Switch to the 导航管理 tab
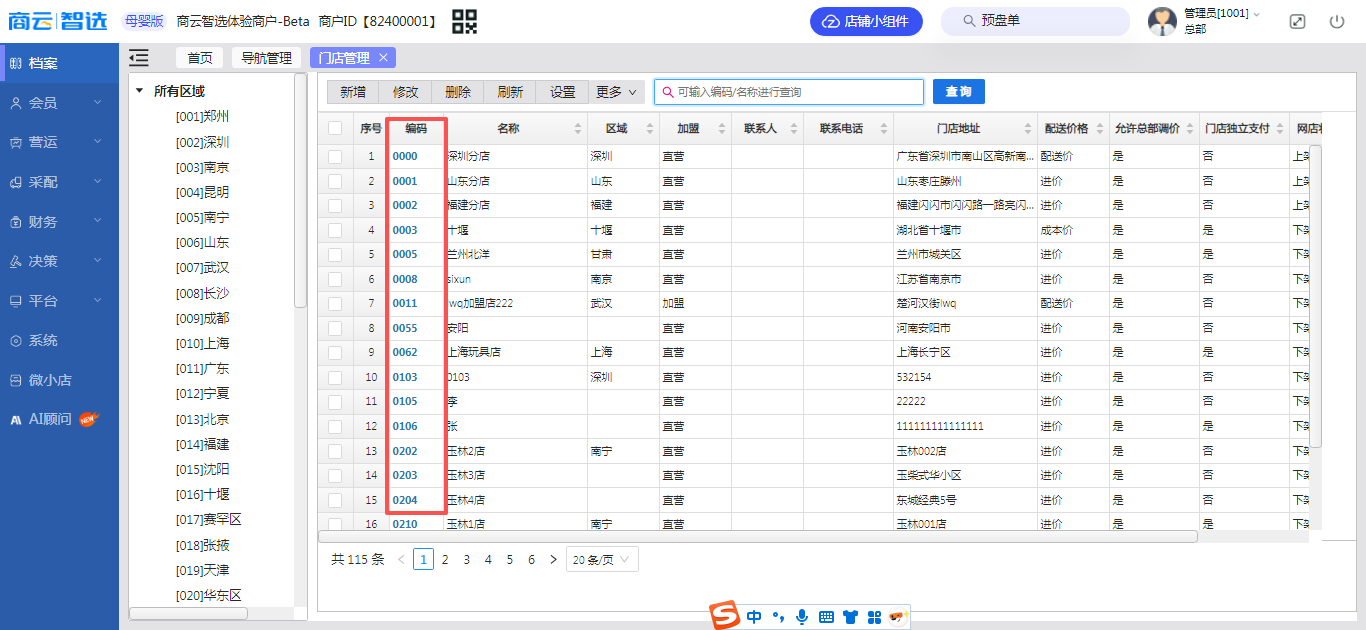 click(x=266, y=58)
